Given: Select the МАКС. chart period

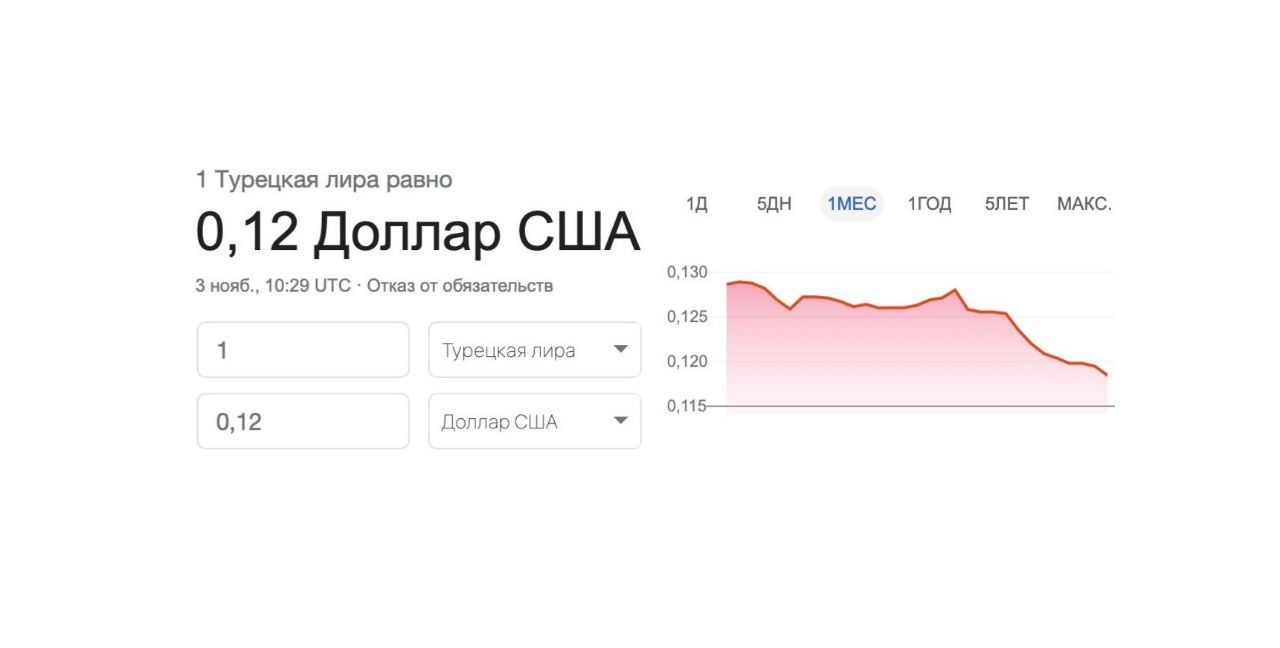Looking at the screenshot, I should [x=1084, y=204].
